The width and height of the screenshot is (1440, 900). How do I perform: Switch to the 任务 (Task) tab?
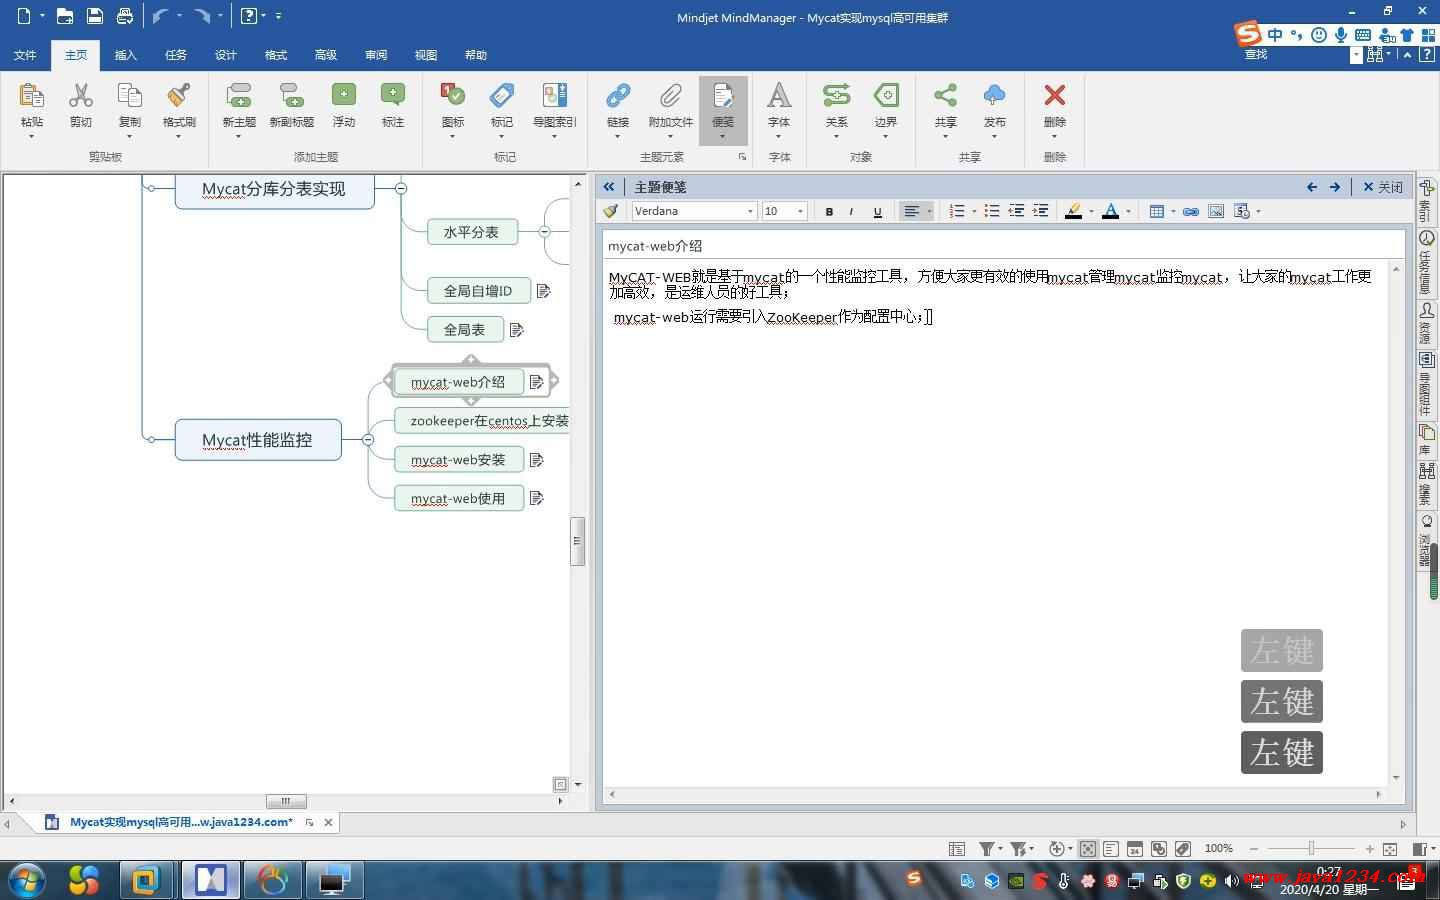point(175,55)
